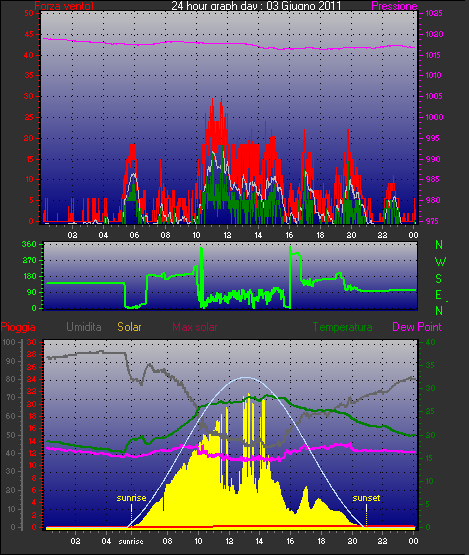The width and height of the screenshot is (469, 555).
Task: Click the red 15 wind force axis value
Action: 29,159
